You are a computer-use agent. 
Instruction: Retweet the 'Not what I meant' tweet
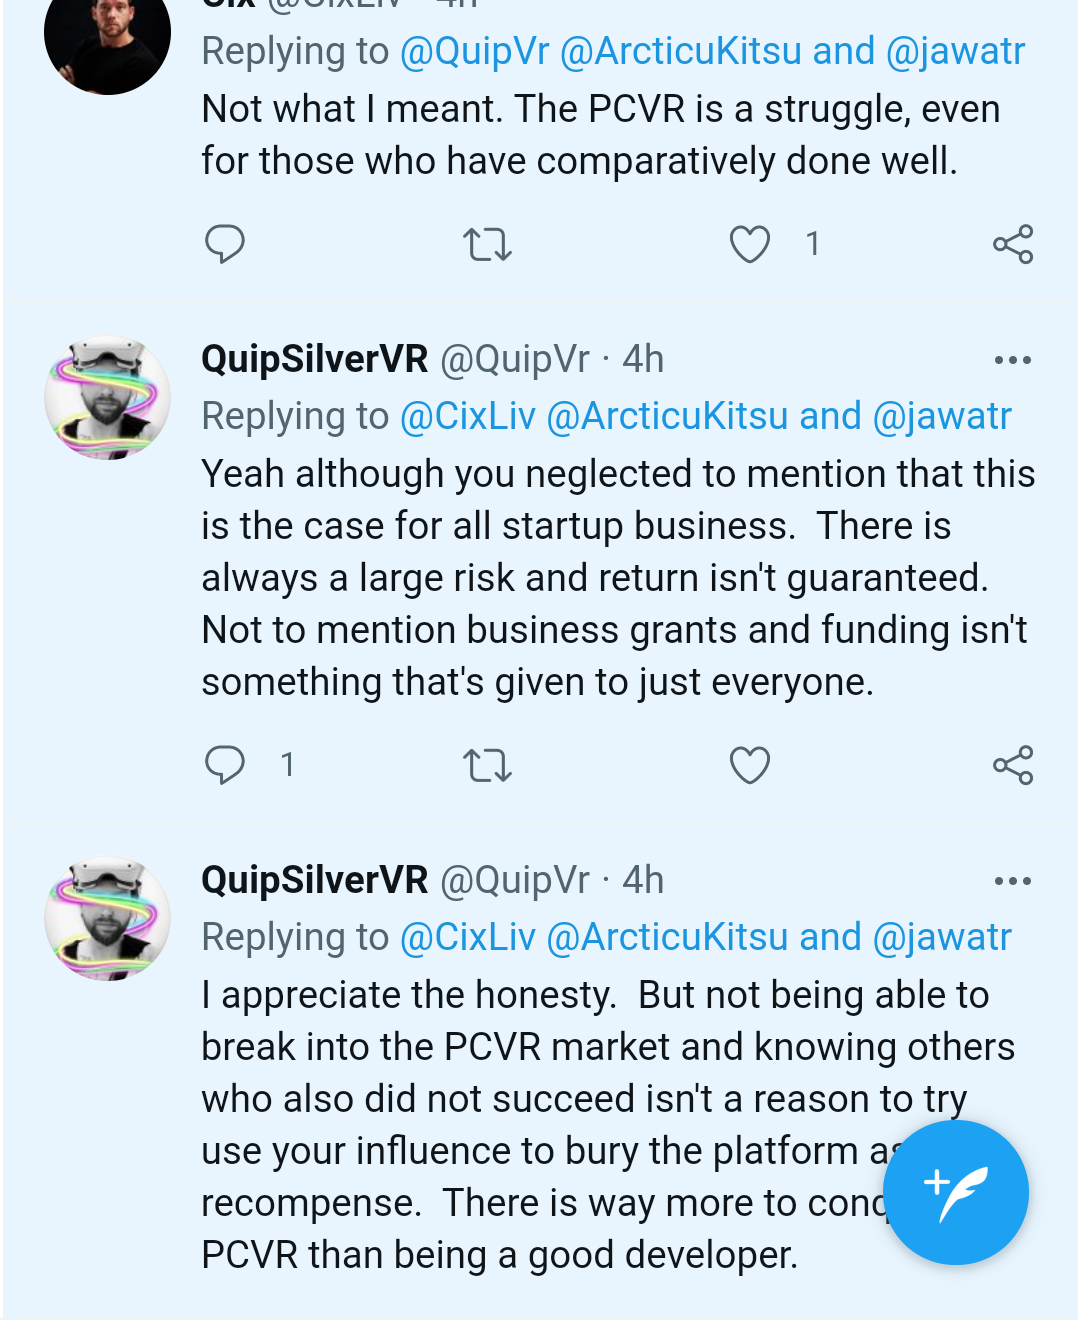(488, 244)
